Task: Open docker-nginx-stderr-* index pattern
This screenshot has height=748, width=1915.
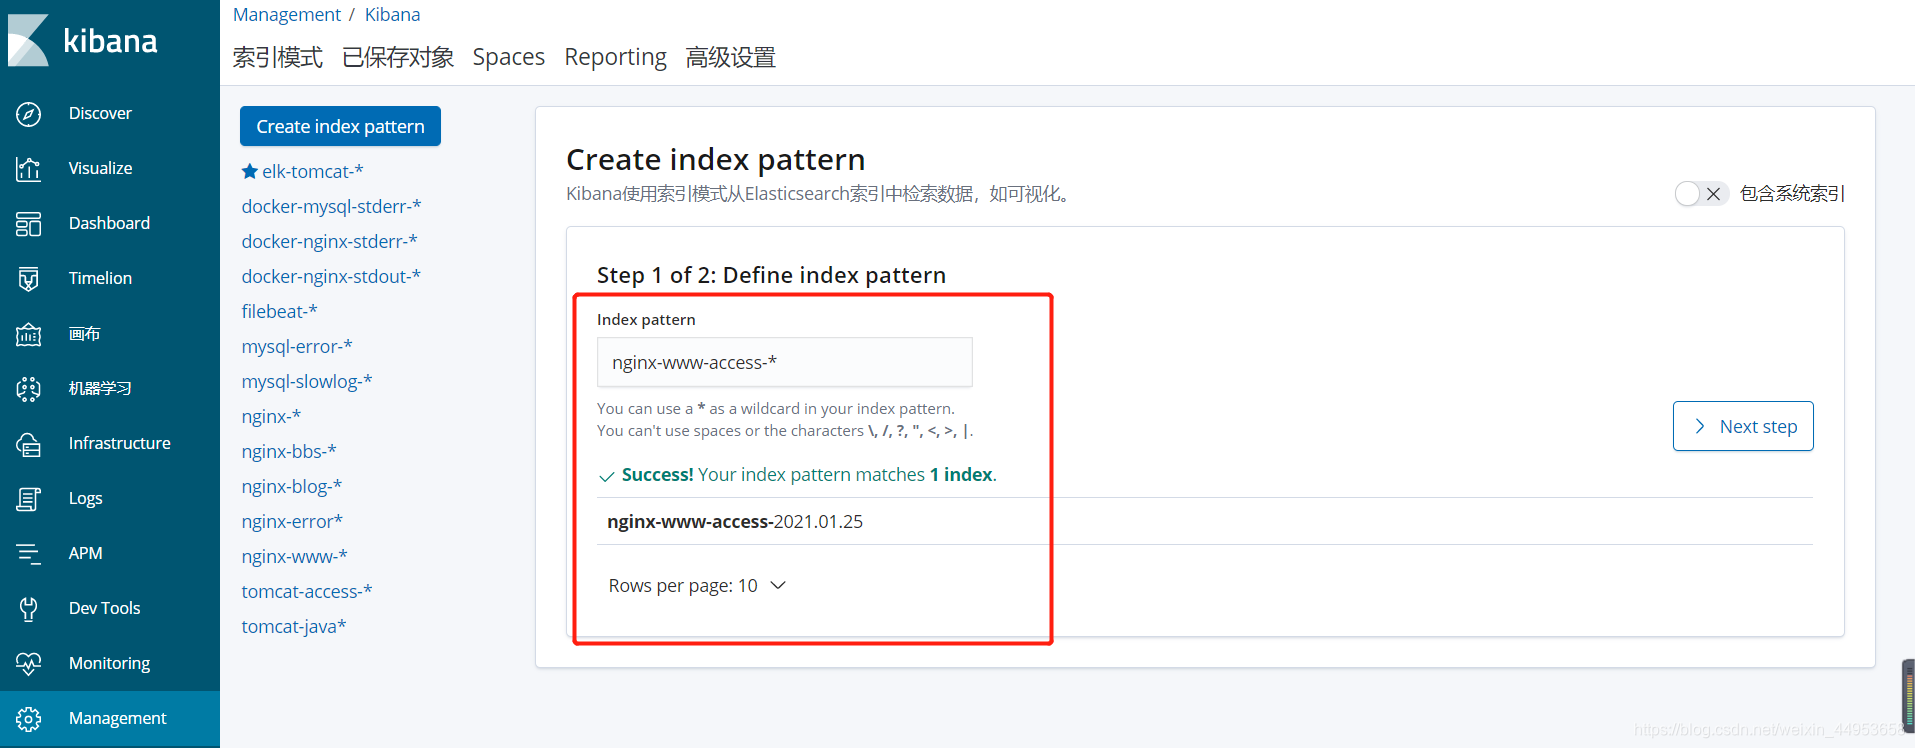Action: (329, 241)
